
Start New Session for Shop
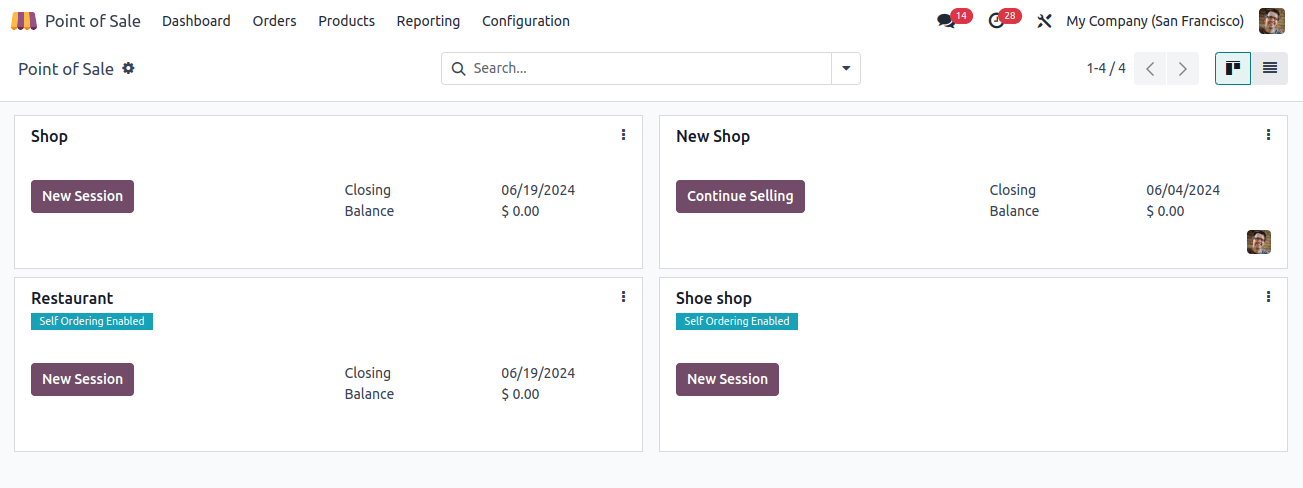pyautogui.click(x=82, y=196)
